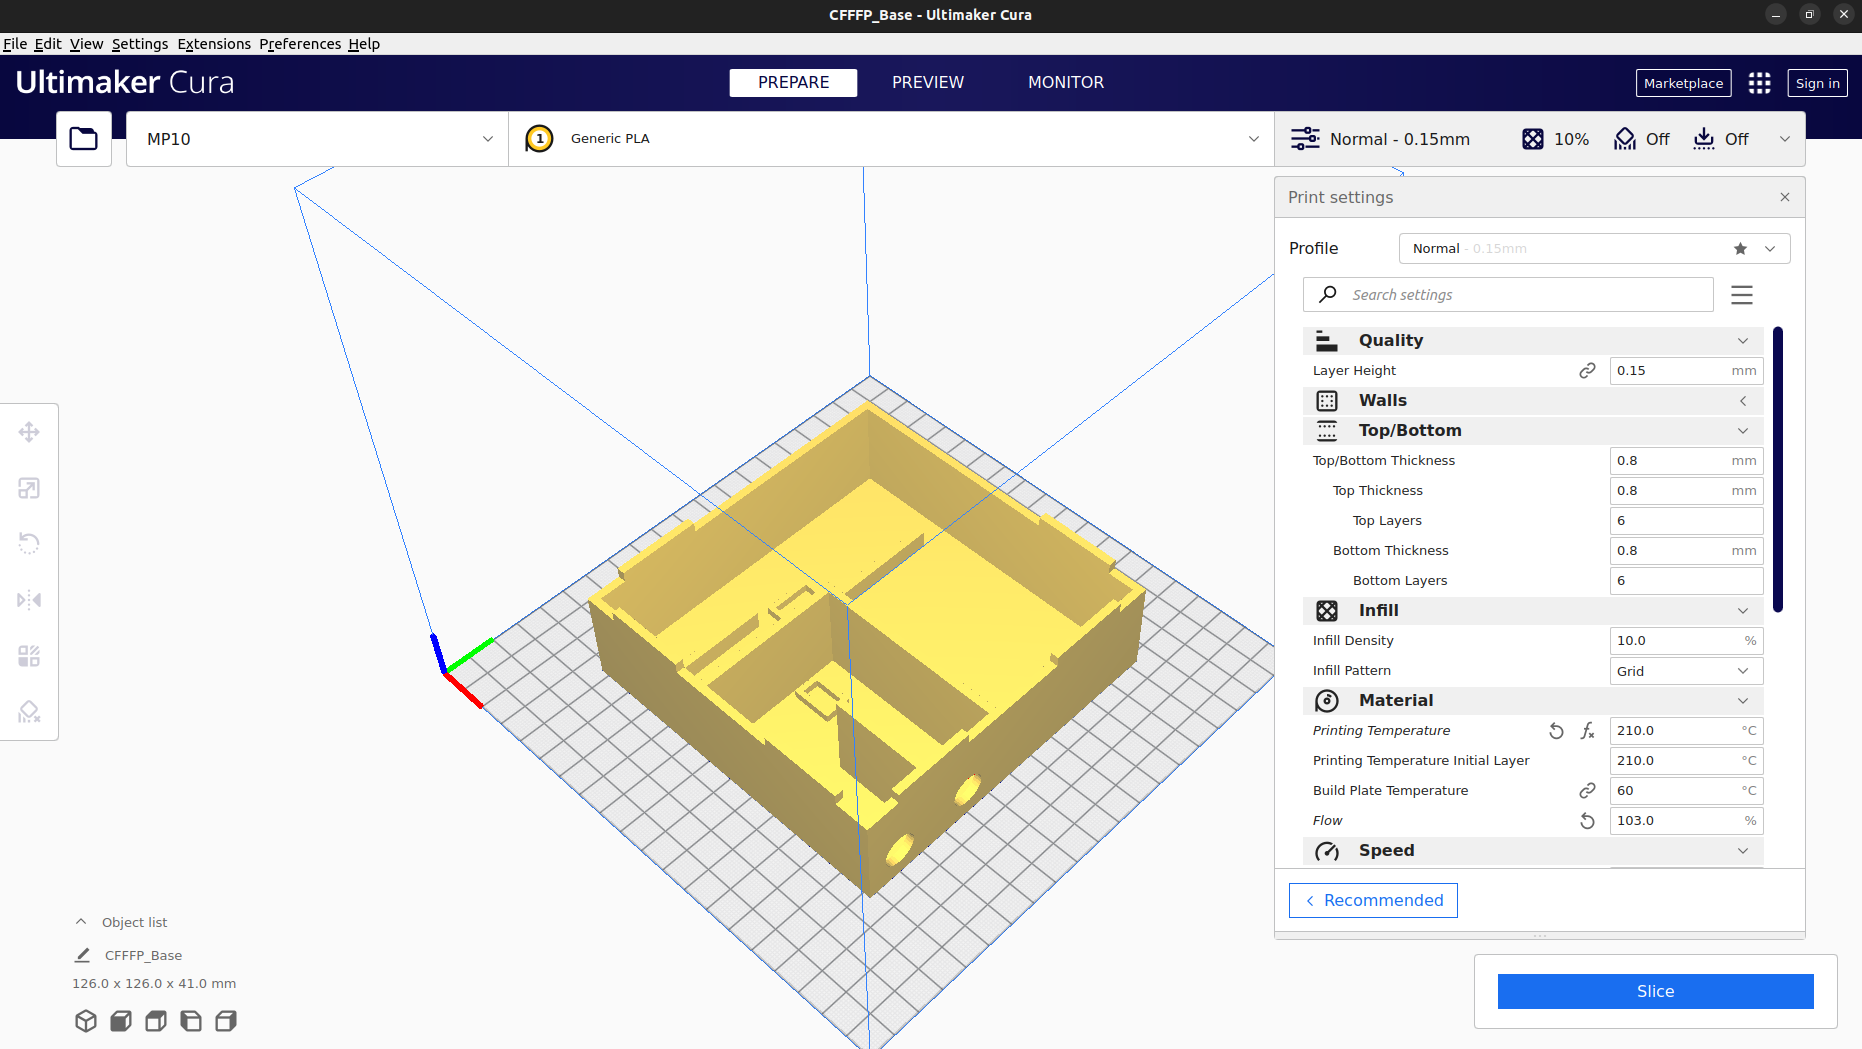Click the Open File folder icon
This screenshot has height=1049, width=1862.
pyautogui.click(x=84, y=139)
